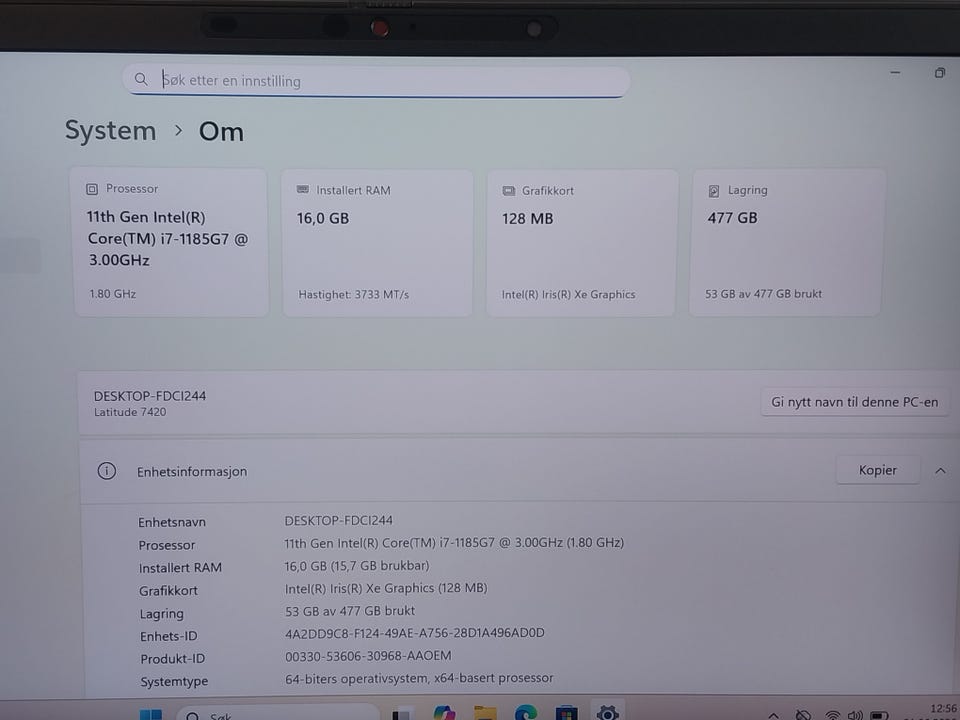
Task: Select 'Intel(R) Iris(R) Xe Graphics' card text
Action: pos(568,294)
